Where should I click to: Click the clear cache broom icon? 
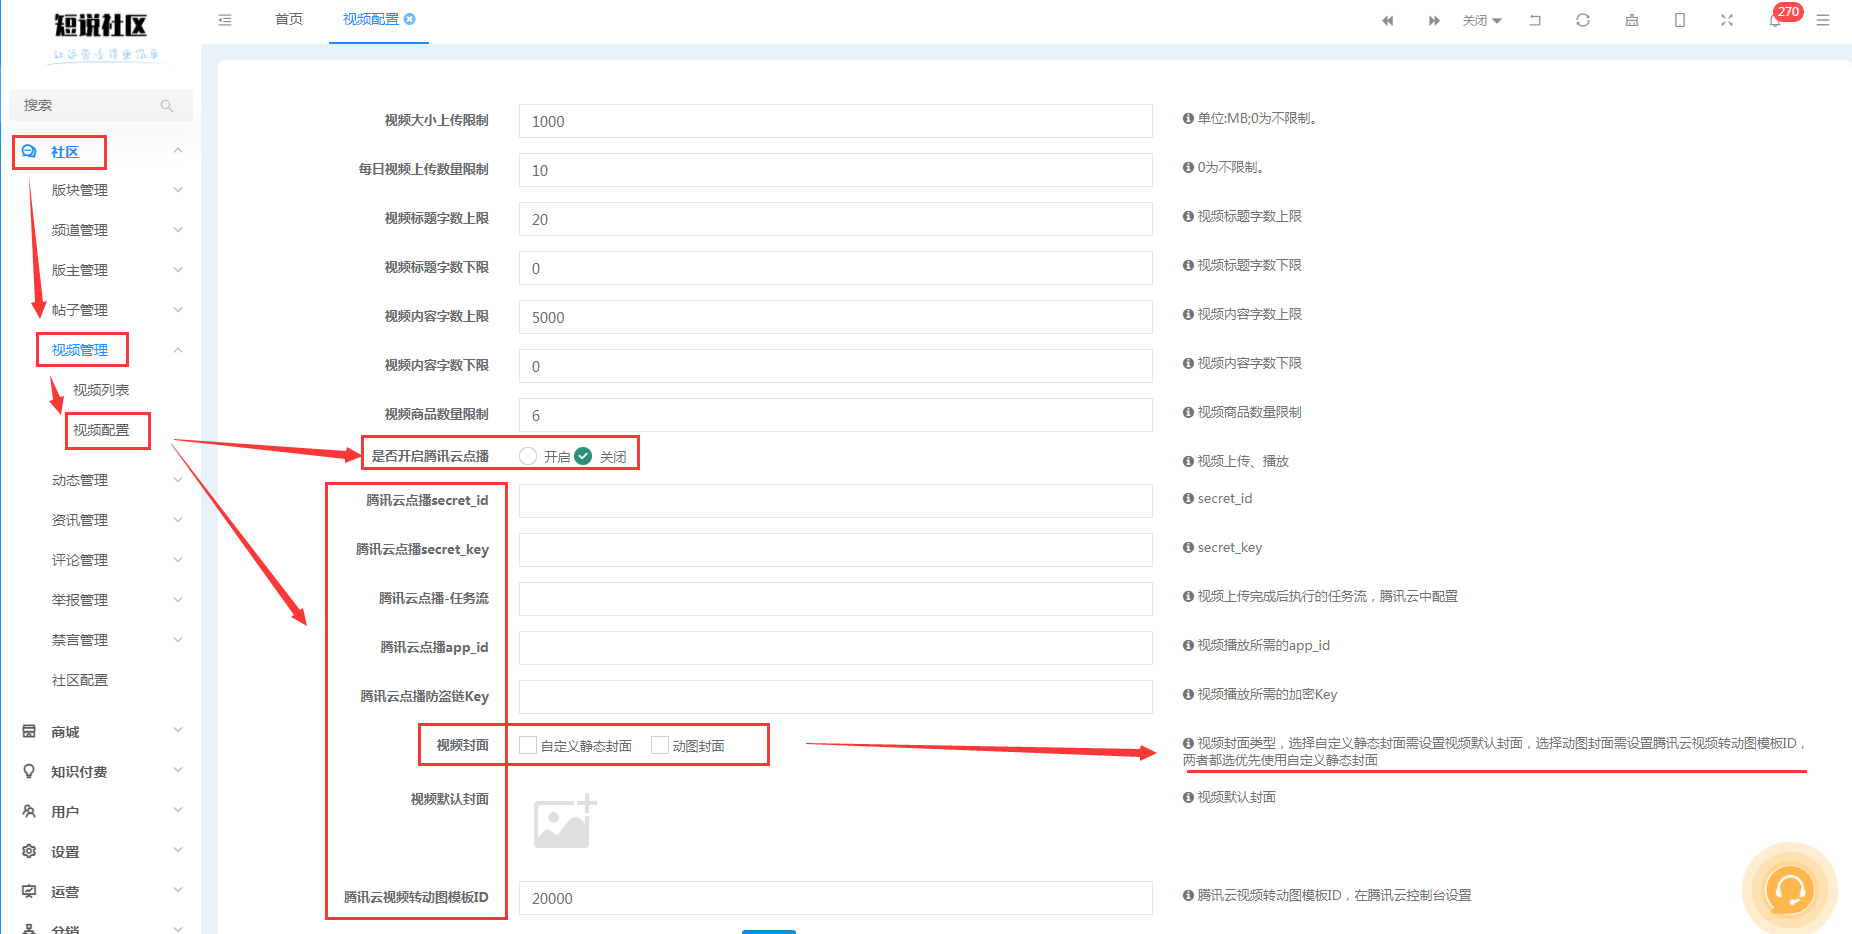tap(1632, 20)
